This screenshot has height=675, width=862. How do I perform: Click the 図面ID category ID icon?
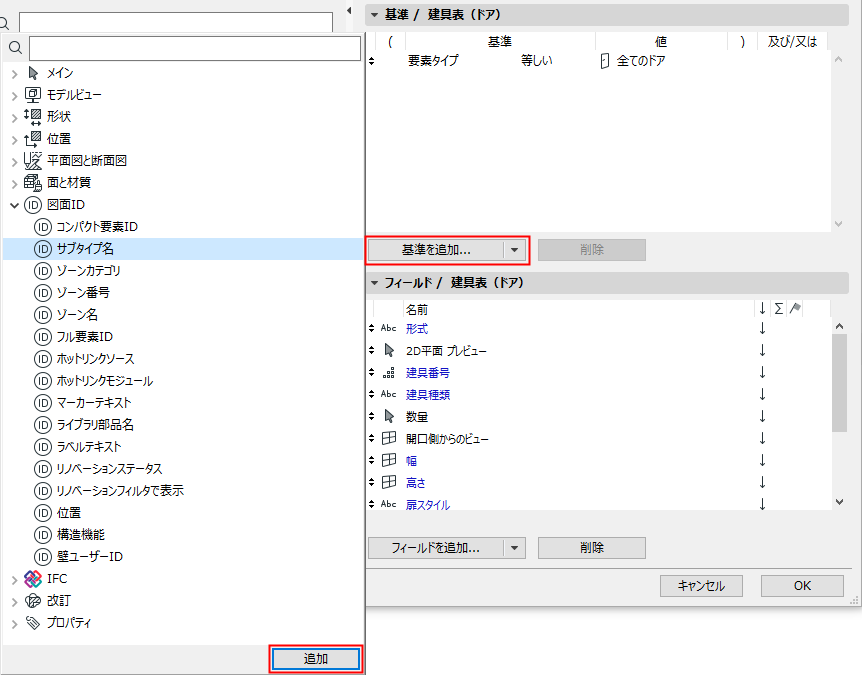[x=33, y=204]
